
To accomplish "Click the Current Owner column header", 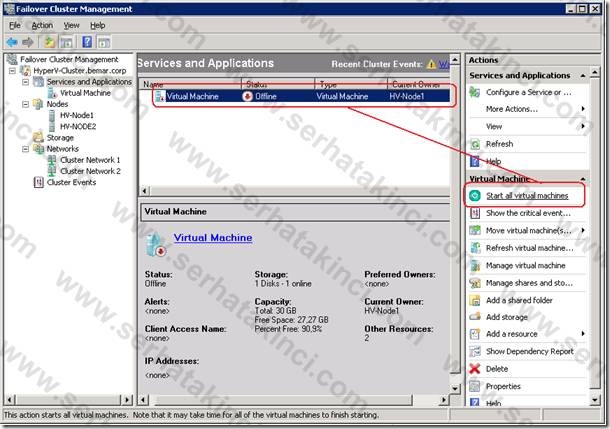I will [x=419, y=84].
